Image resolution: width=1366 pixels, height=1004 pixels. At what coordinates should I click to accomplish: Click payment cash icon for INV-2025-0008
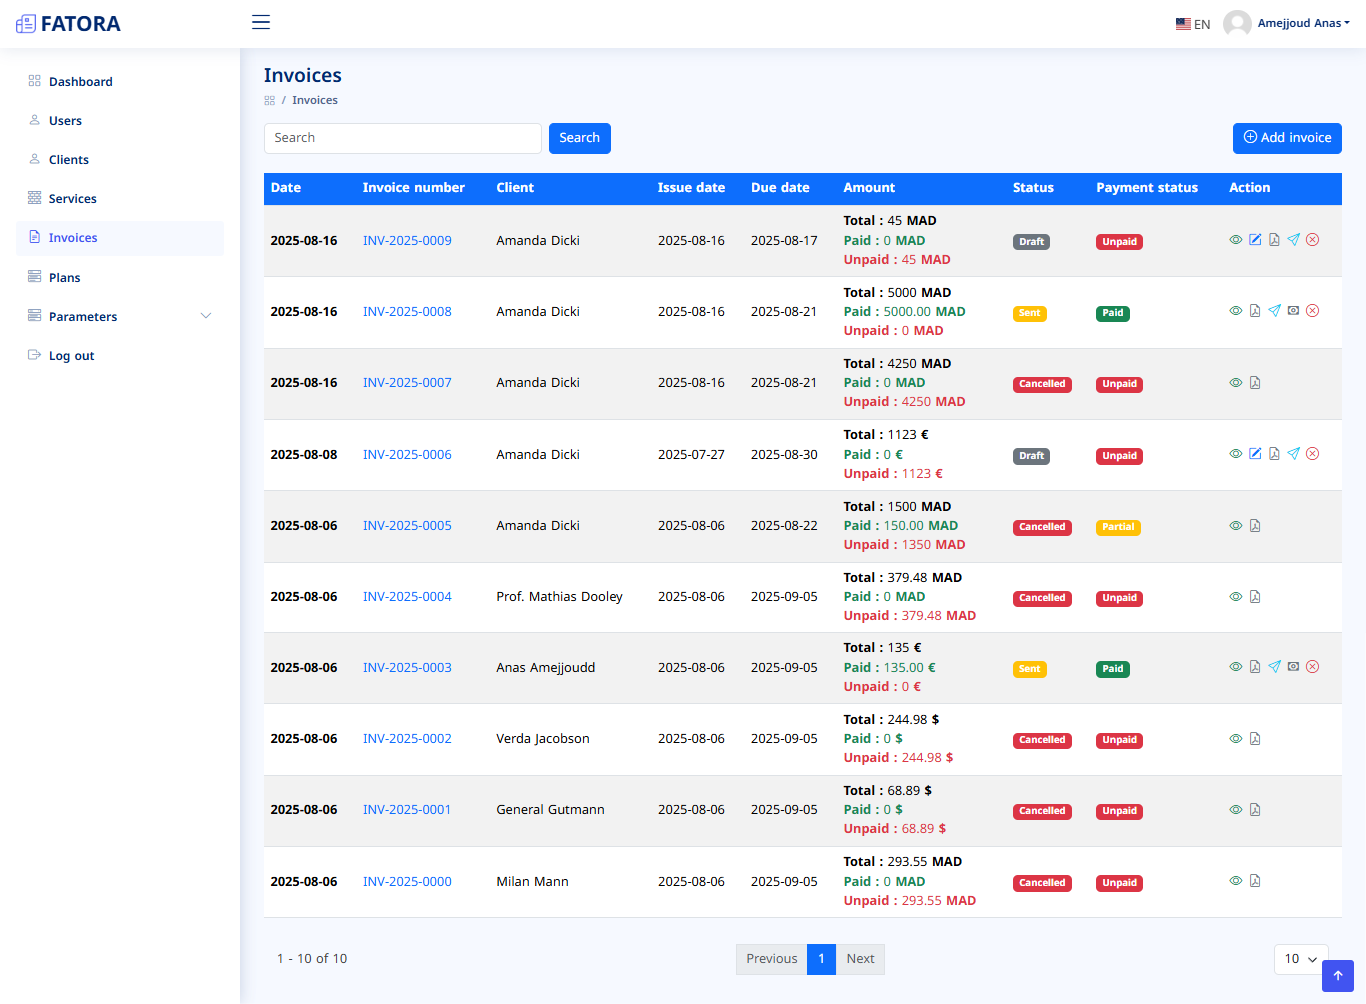tap(1293, 311)
